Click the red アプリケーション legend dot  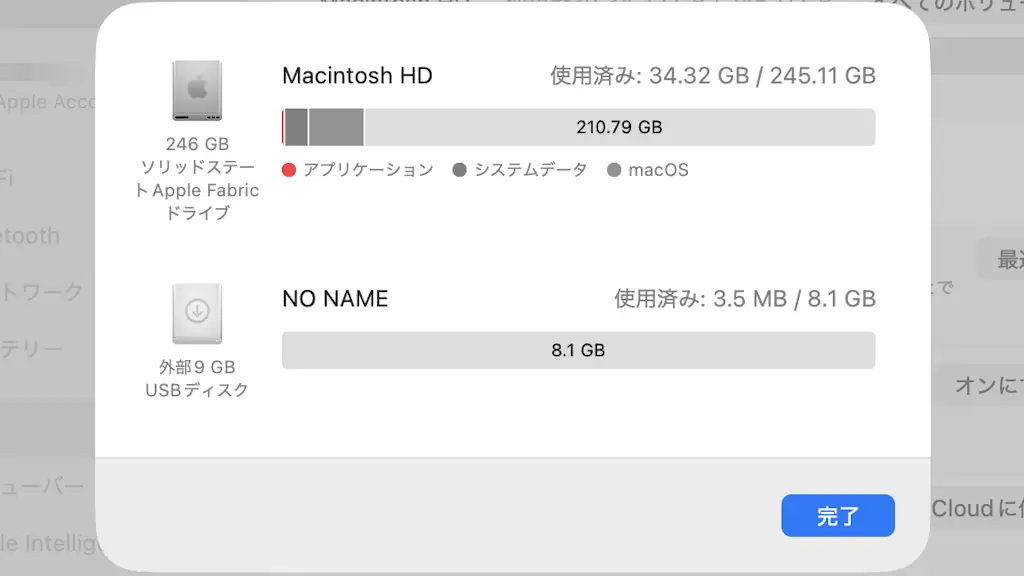pos(289,170)
